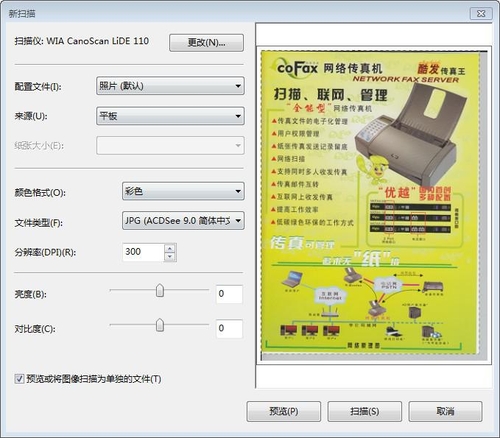This screenshot has width=500, height=438.
Task: Click the 来源(U): label
Action: coord(31,116)
